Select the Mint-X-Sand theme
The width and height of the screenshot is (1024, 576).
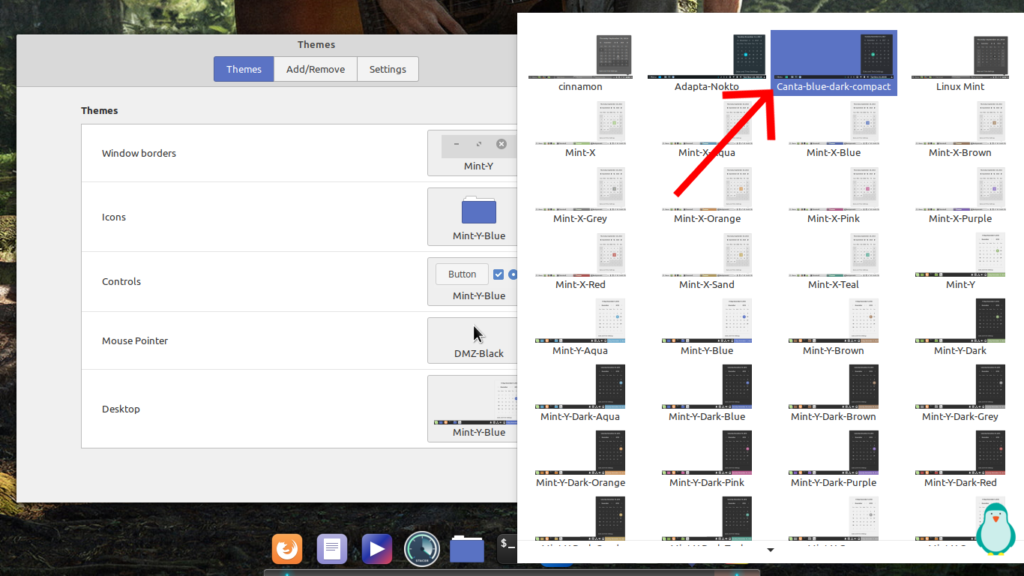coord(707,261)
